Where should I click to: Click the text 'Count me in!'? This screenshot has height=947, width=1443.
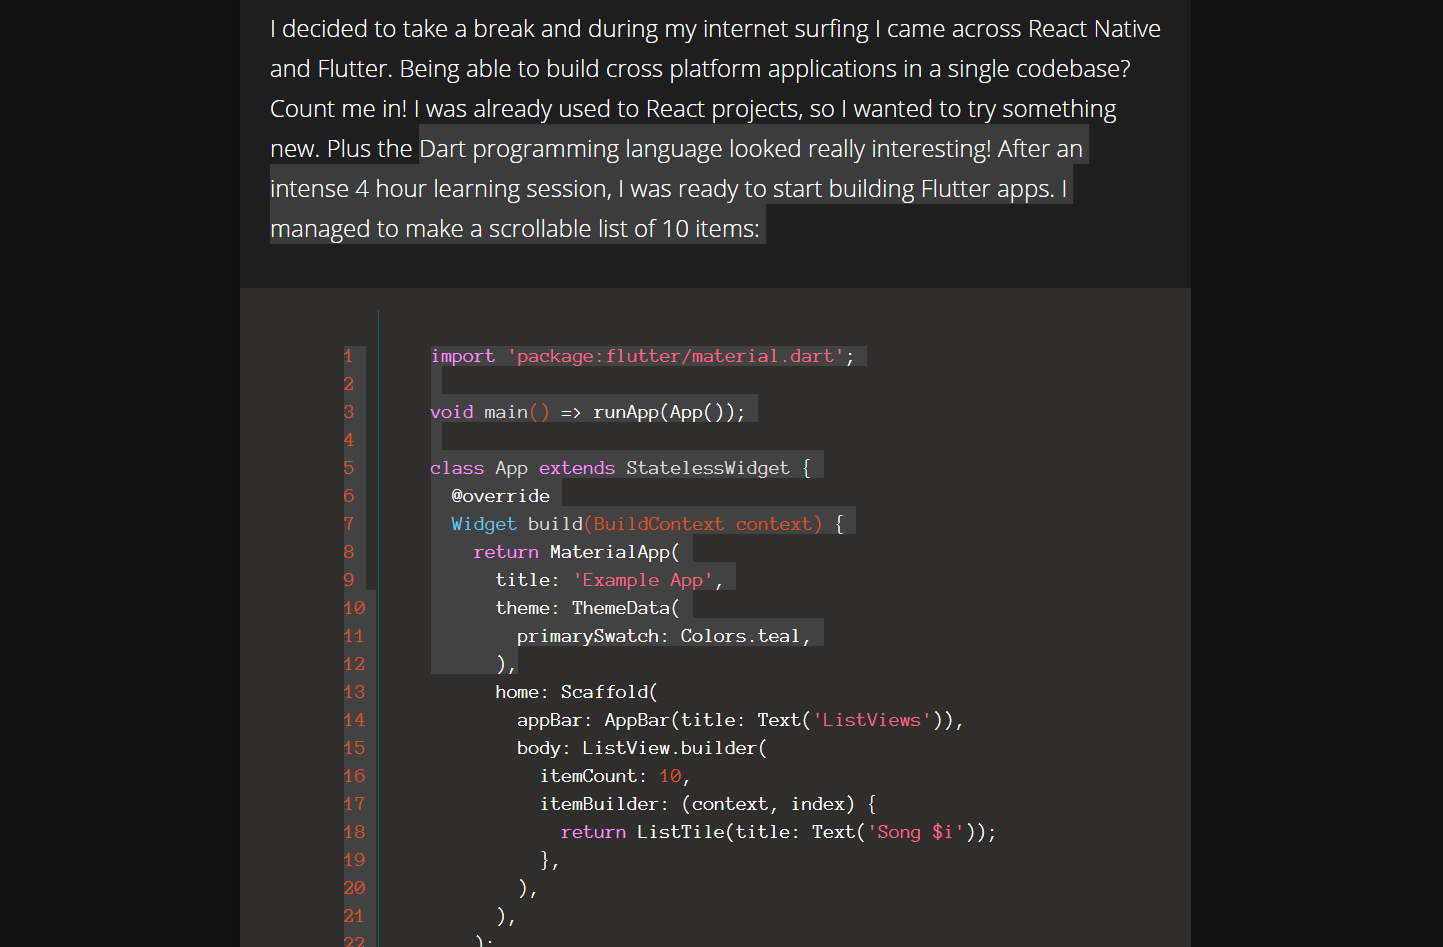[338, 109]
